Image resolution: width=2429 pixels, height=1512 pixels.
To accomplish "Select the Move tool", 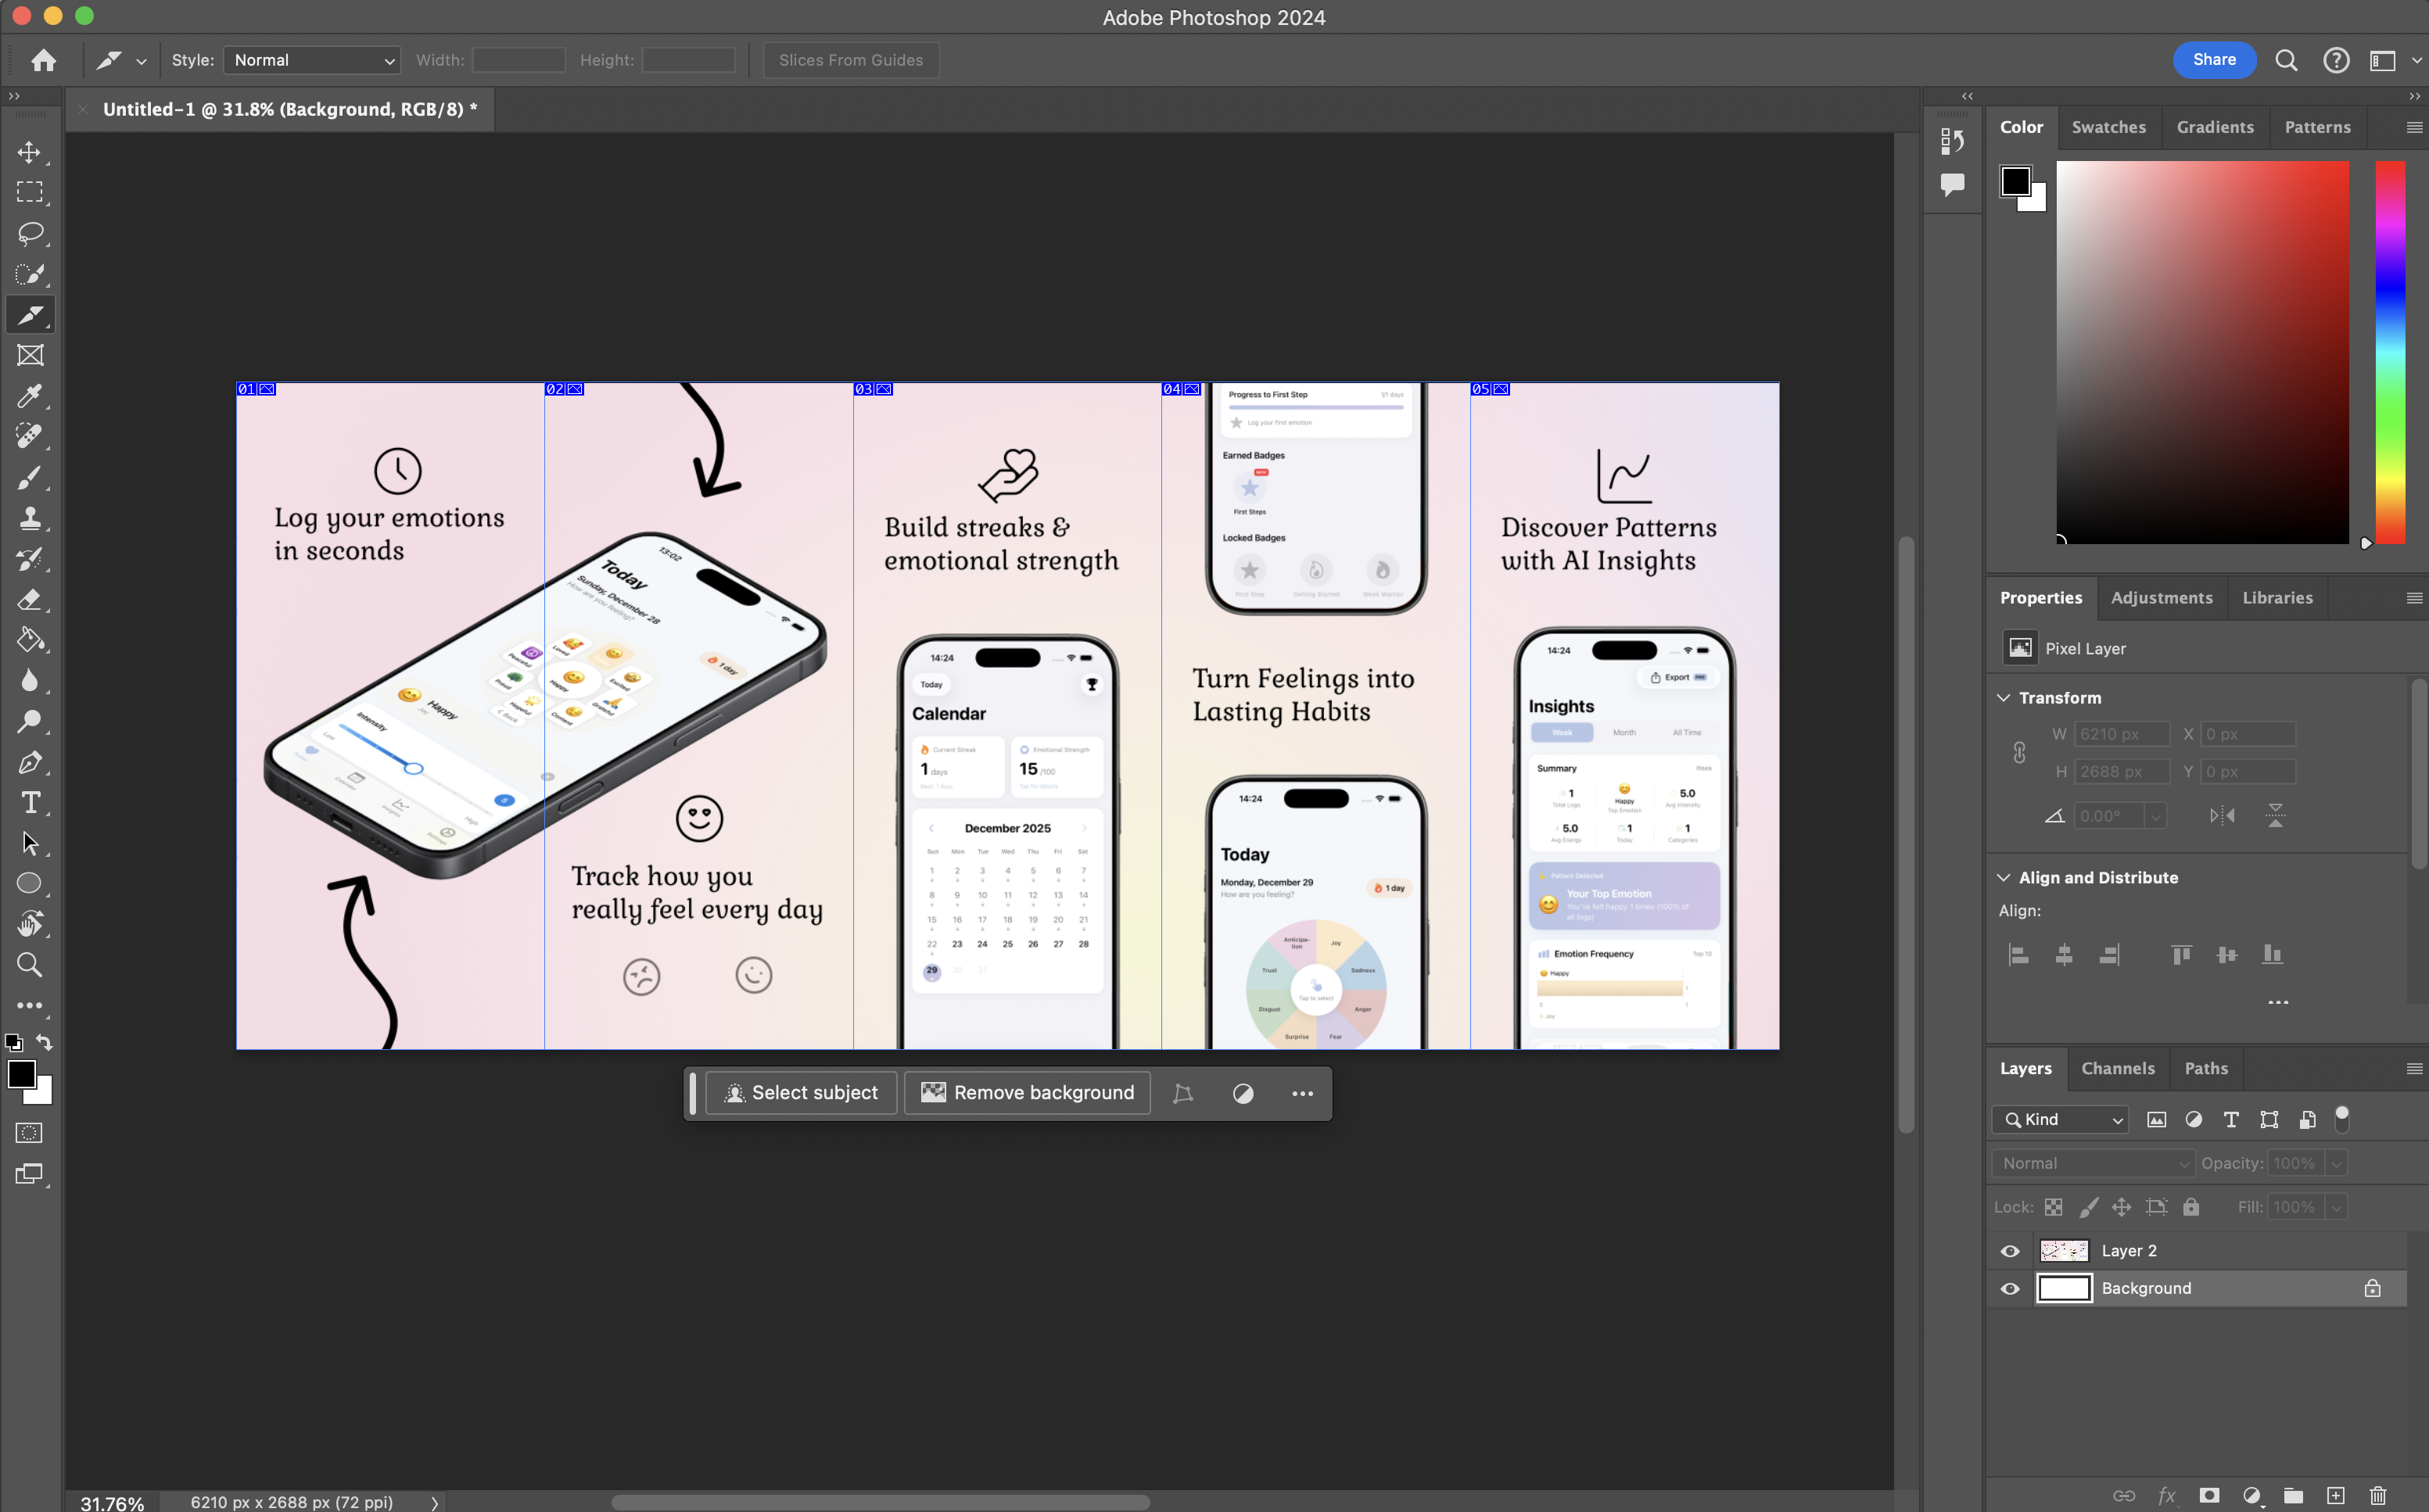I will click(x=29, y=152).
